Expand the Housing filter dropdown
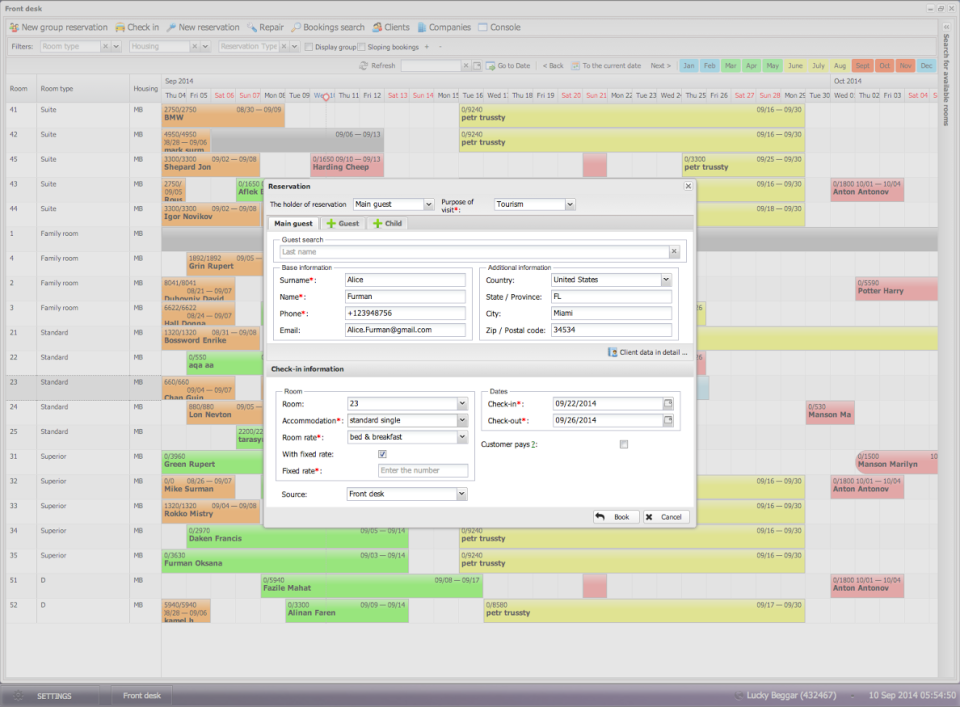Image resolution: width=960 pixels, height=707 pixels. coord(206,47)
